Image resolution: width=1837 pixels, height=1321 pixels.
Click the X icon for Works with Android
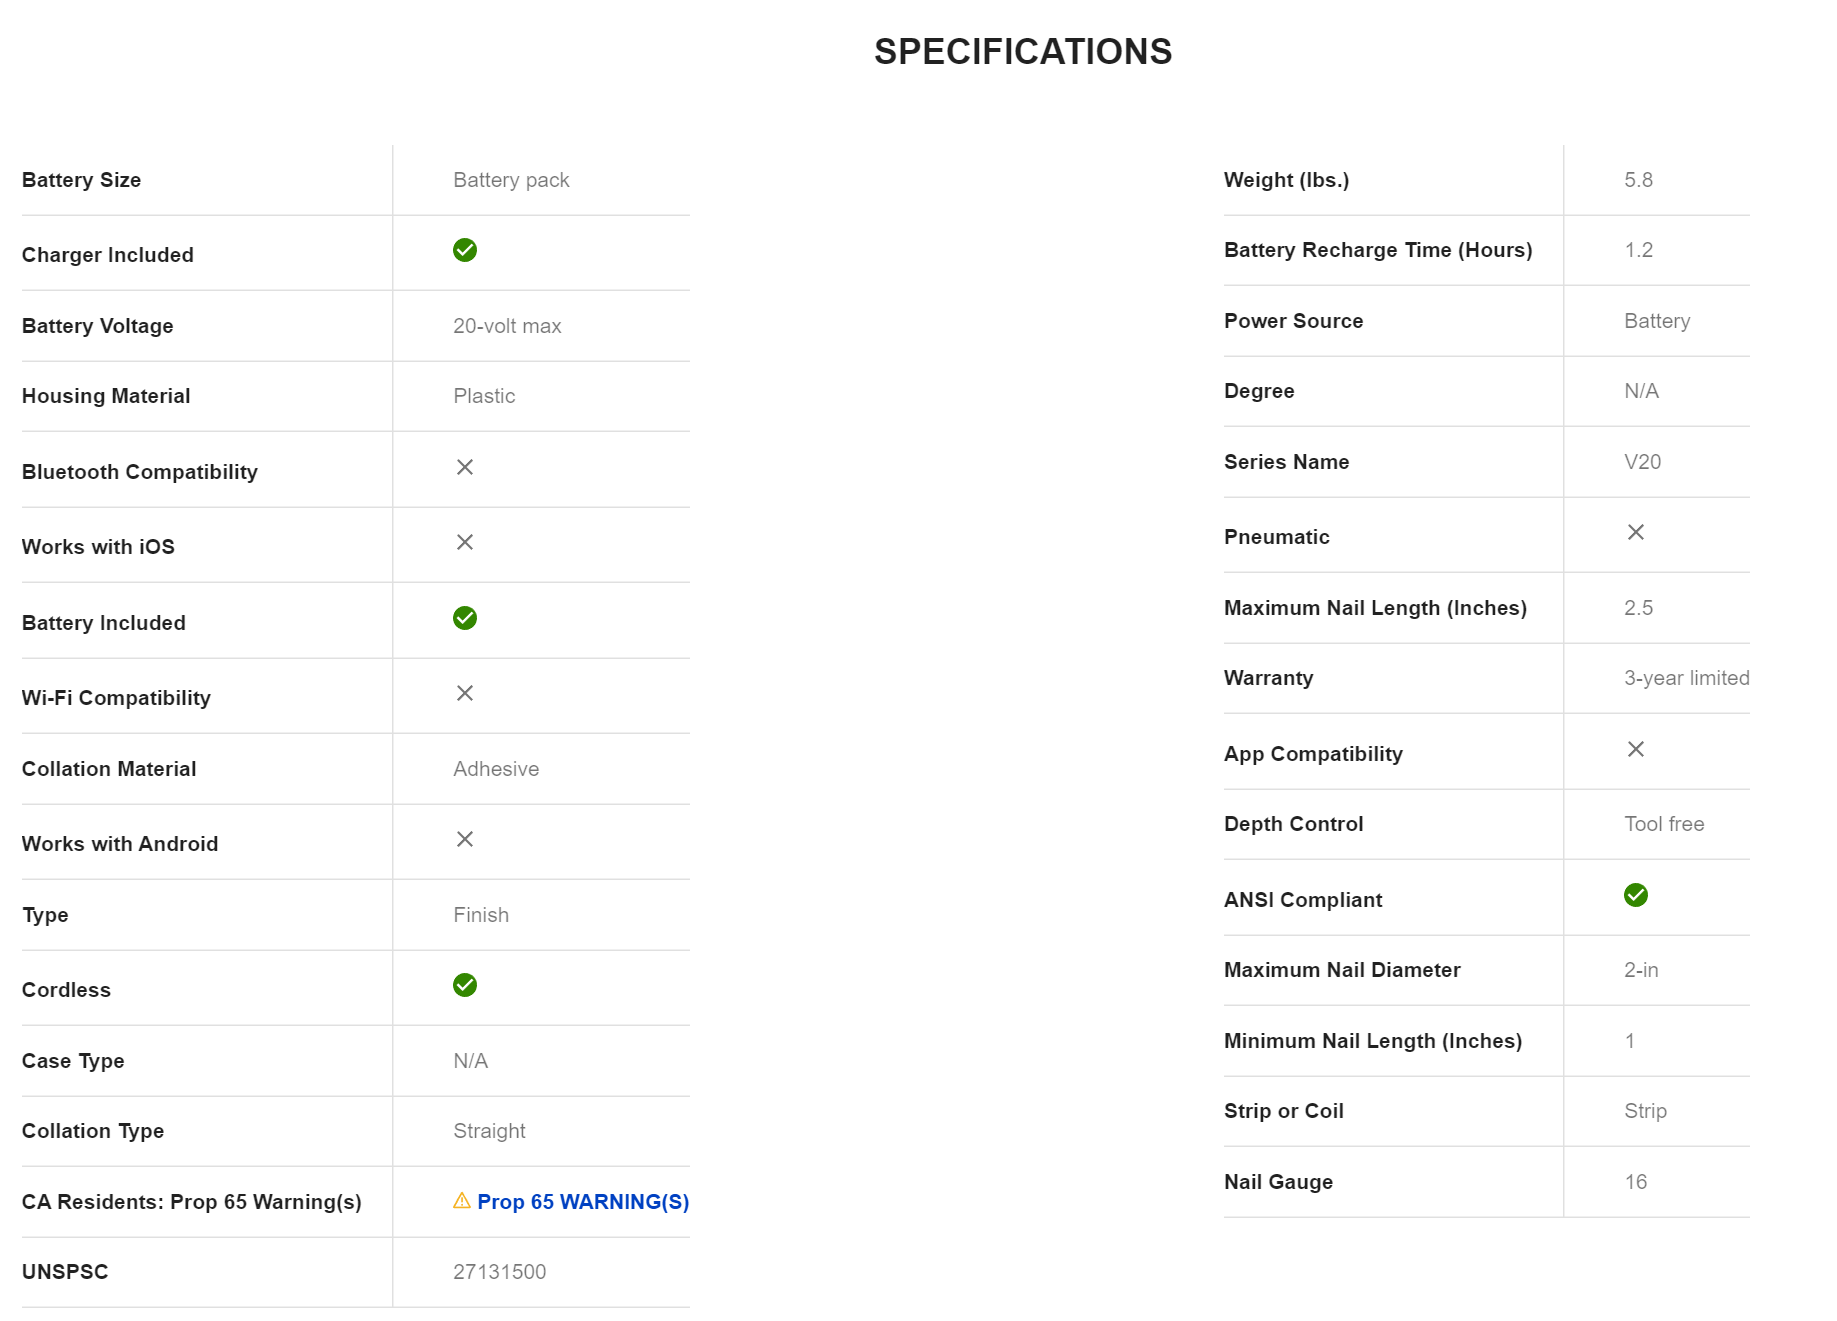[x=465, y=839]
